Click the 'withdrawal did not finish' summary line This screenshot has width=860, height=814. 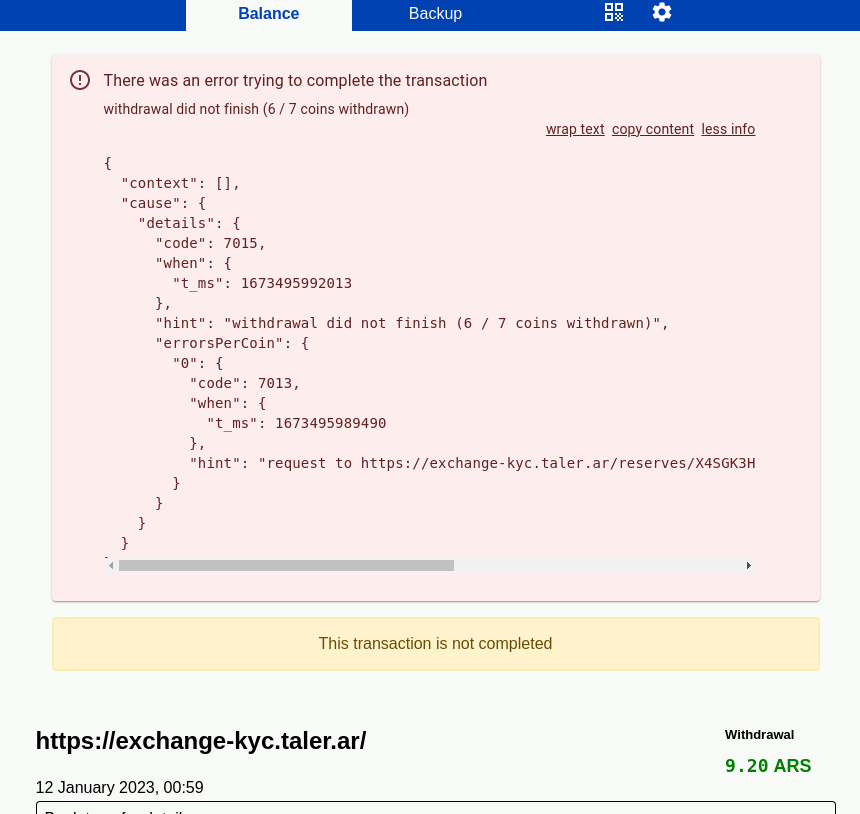pyautogui.click(x=256, y=109)
